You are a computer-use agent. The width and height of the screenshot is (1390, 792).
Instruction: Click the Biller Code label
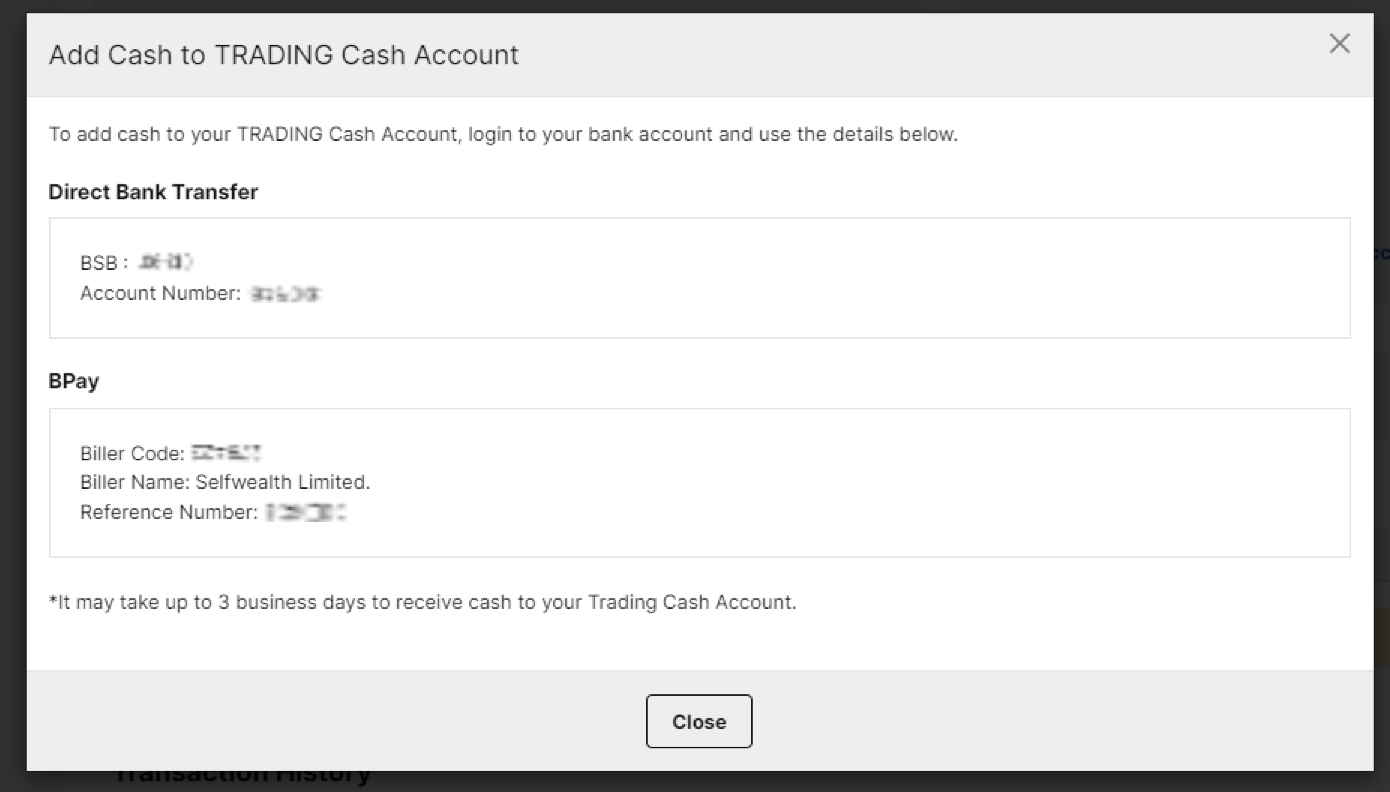[x=132, y=453]
